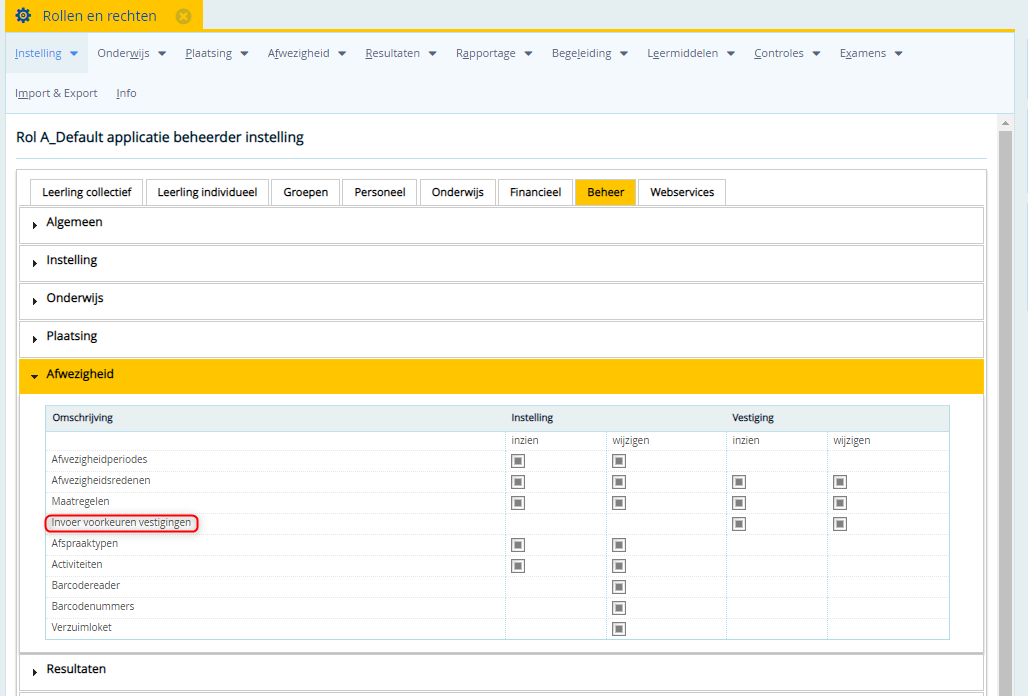Toggle Afwezigheidsredenen Instelling wijzigen checkbox
The height and width of the screenshot is (696, 1028).
619,482
